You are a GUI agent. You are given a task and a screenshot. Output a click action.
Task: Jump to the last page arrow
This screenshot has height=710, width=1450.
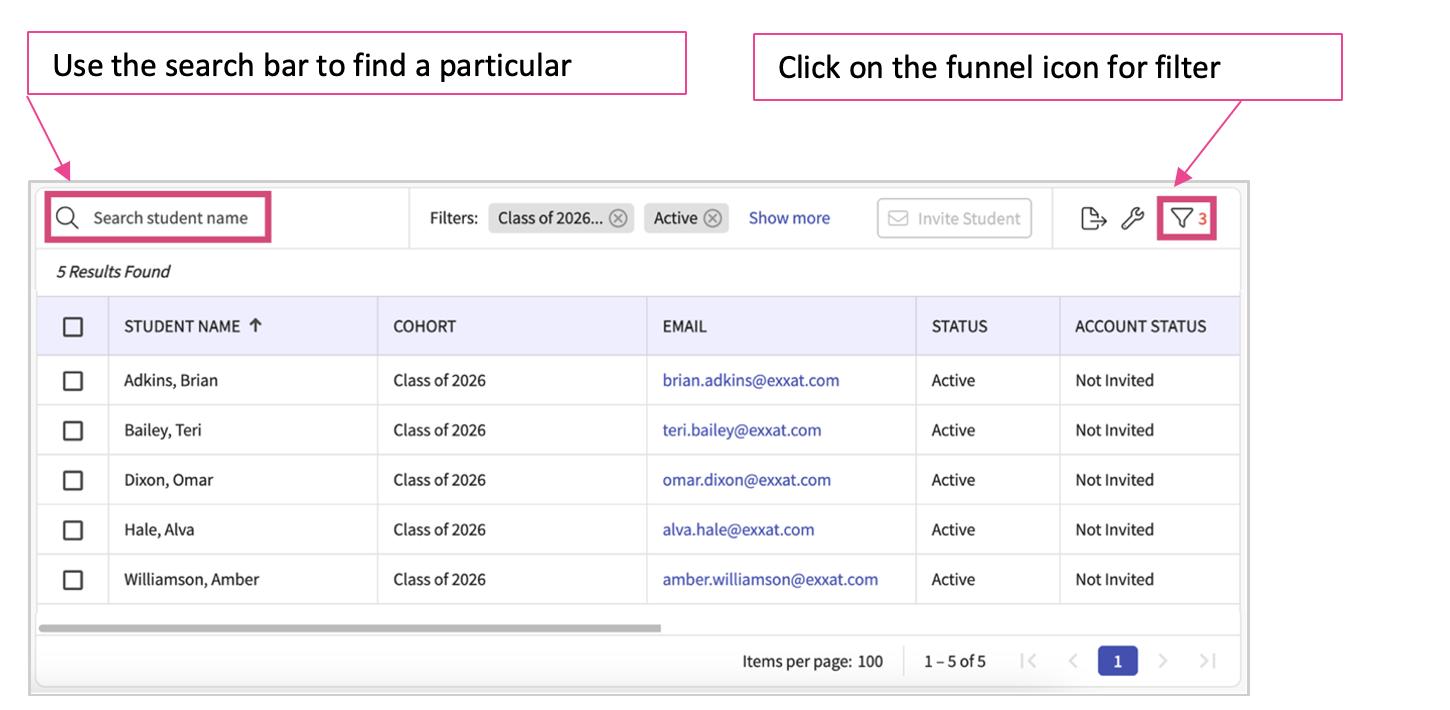(1207, 661)
